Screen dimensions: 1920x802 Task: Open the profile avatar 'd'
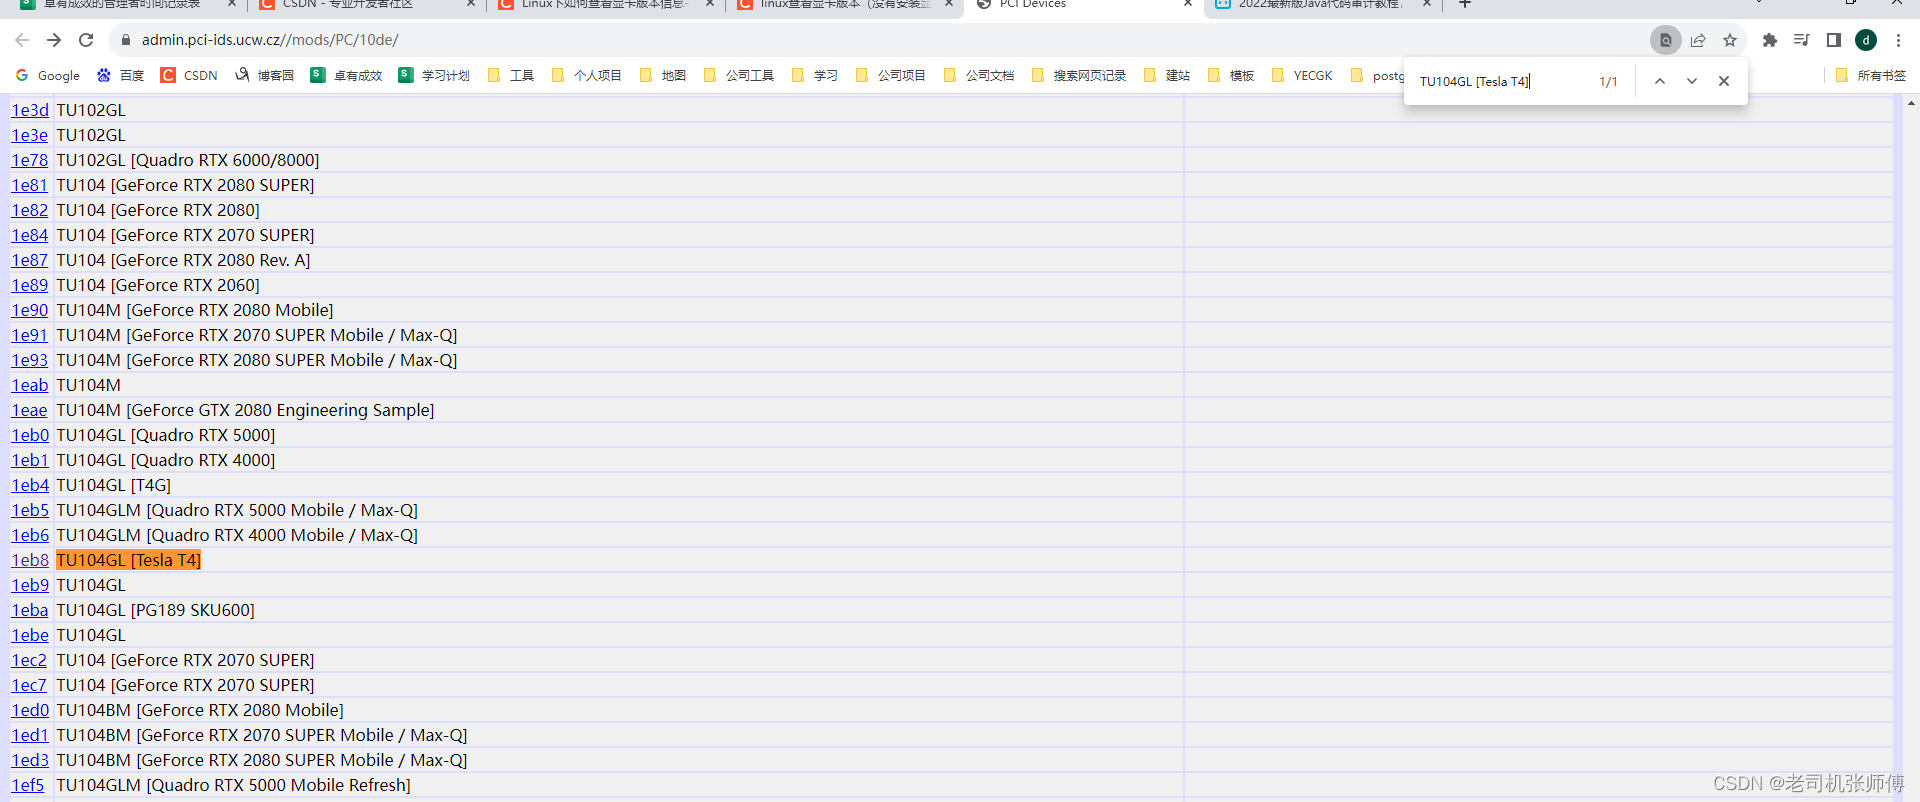coord(1866,40)
